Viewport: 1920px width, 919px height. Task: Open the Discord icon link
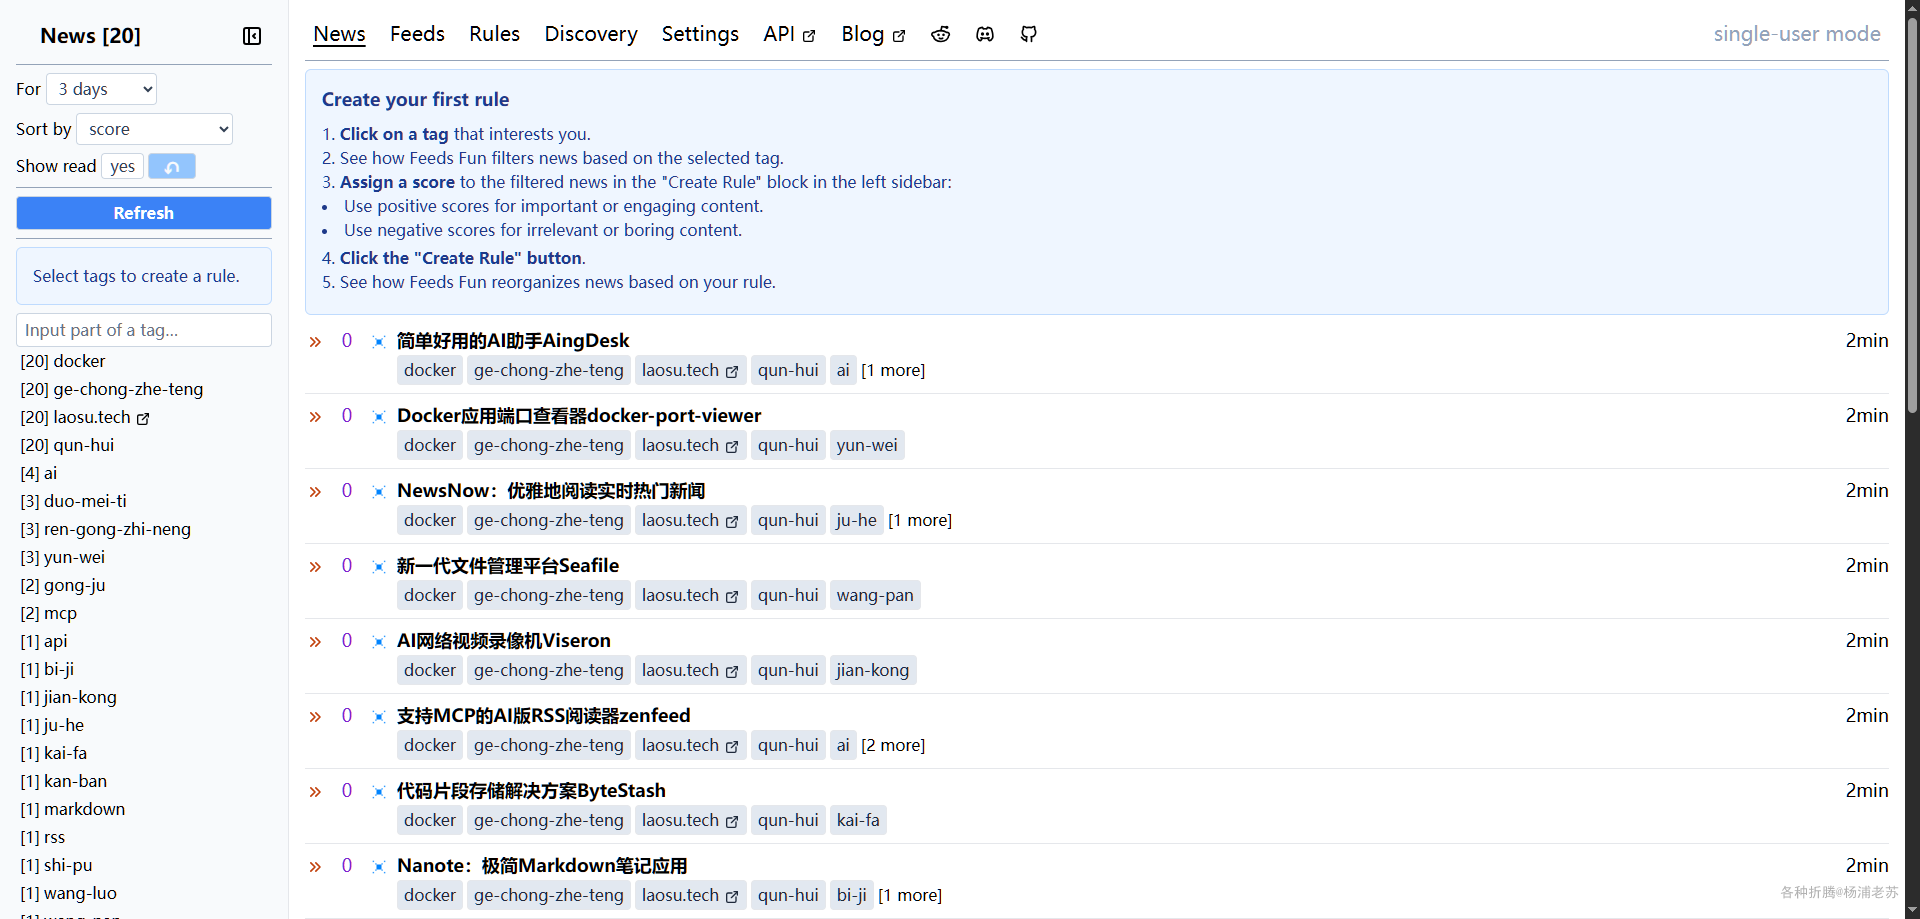tap(985, 34)
